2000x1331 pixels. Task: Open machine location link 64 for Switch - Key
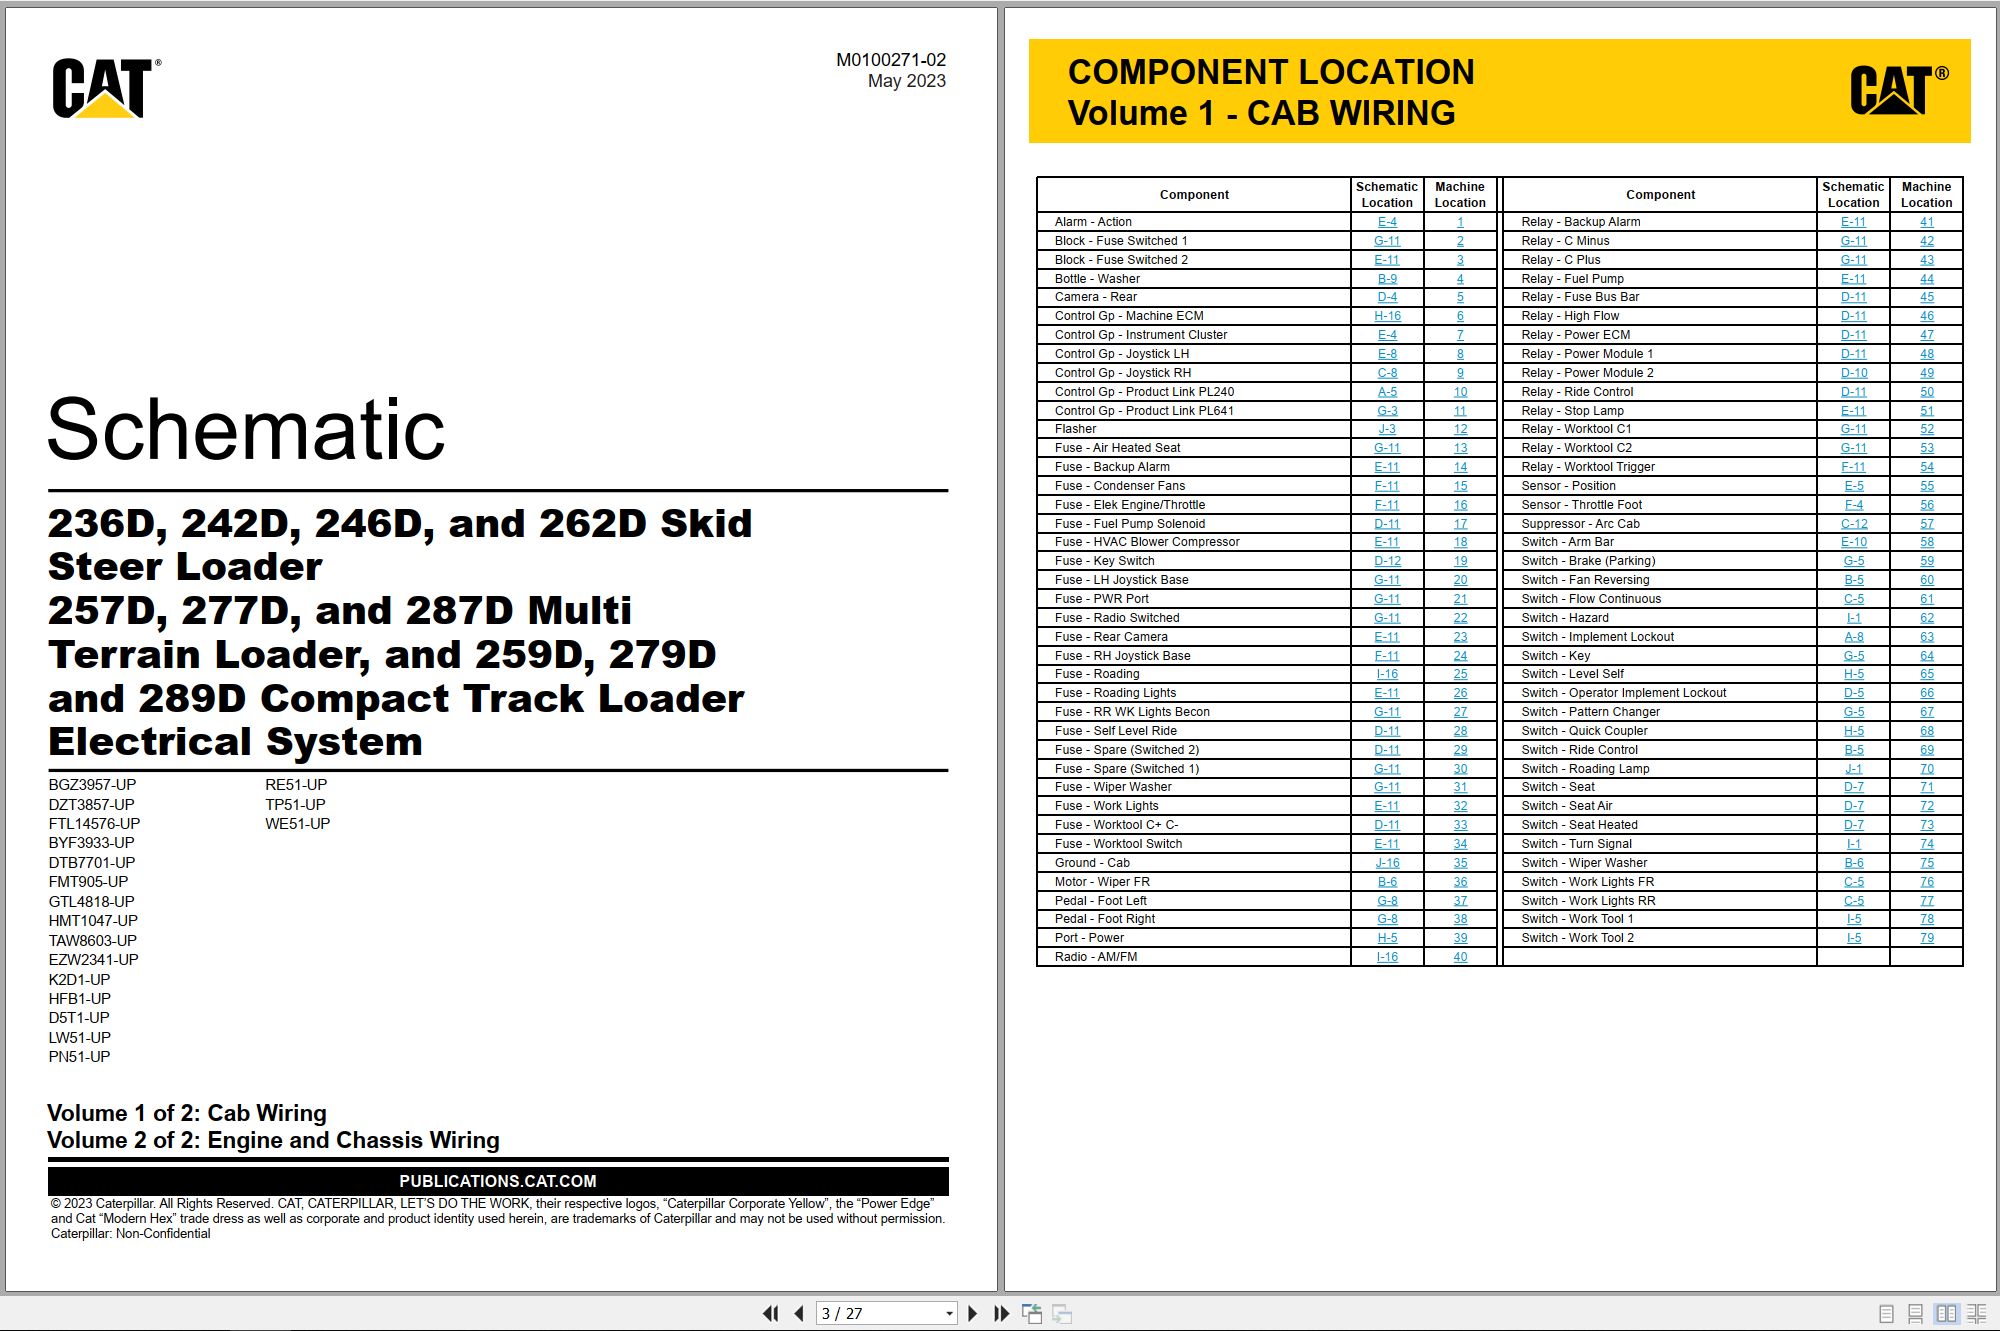tap(1926, 656)
